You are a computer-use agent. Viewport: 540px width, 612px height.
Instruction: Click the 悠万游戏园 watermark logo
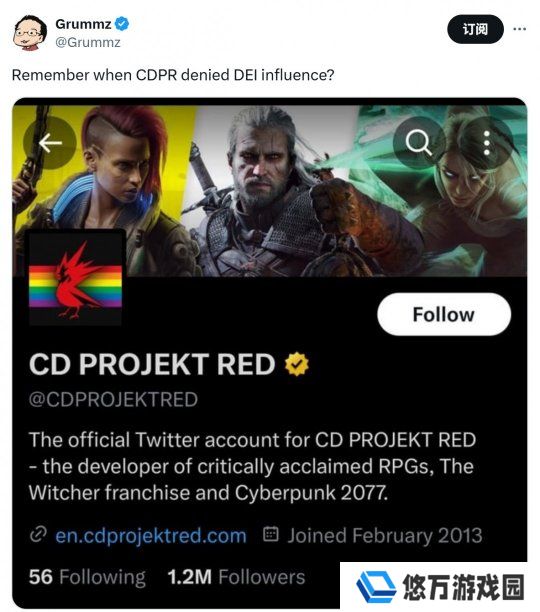[x=440, y=587]
